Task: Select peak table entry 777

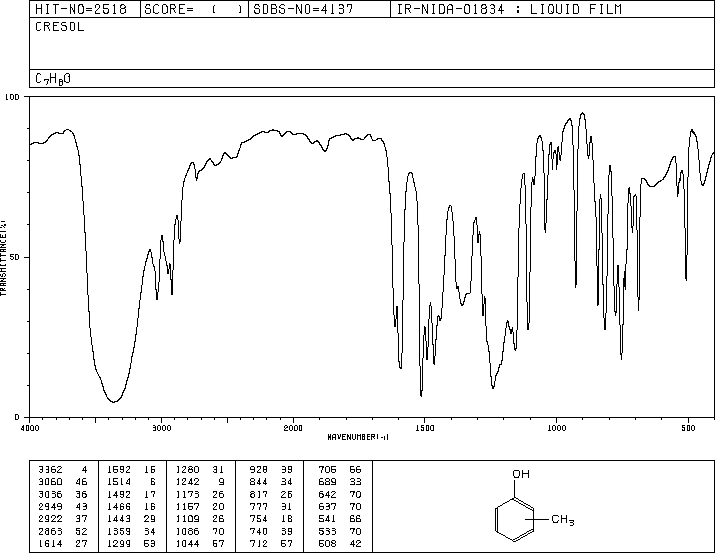Action: pos(259,506)
